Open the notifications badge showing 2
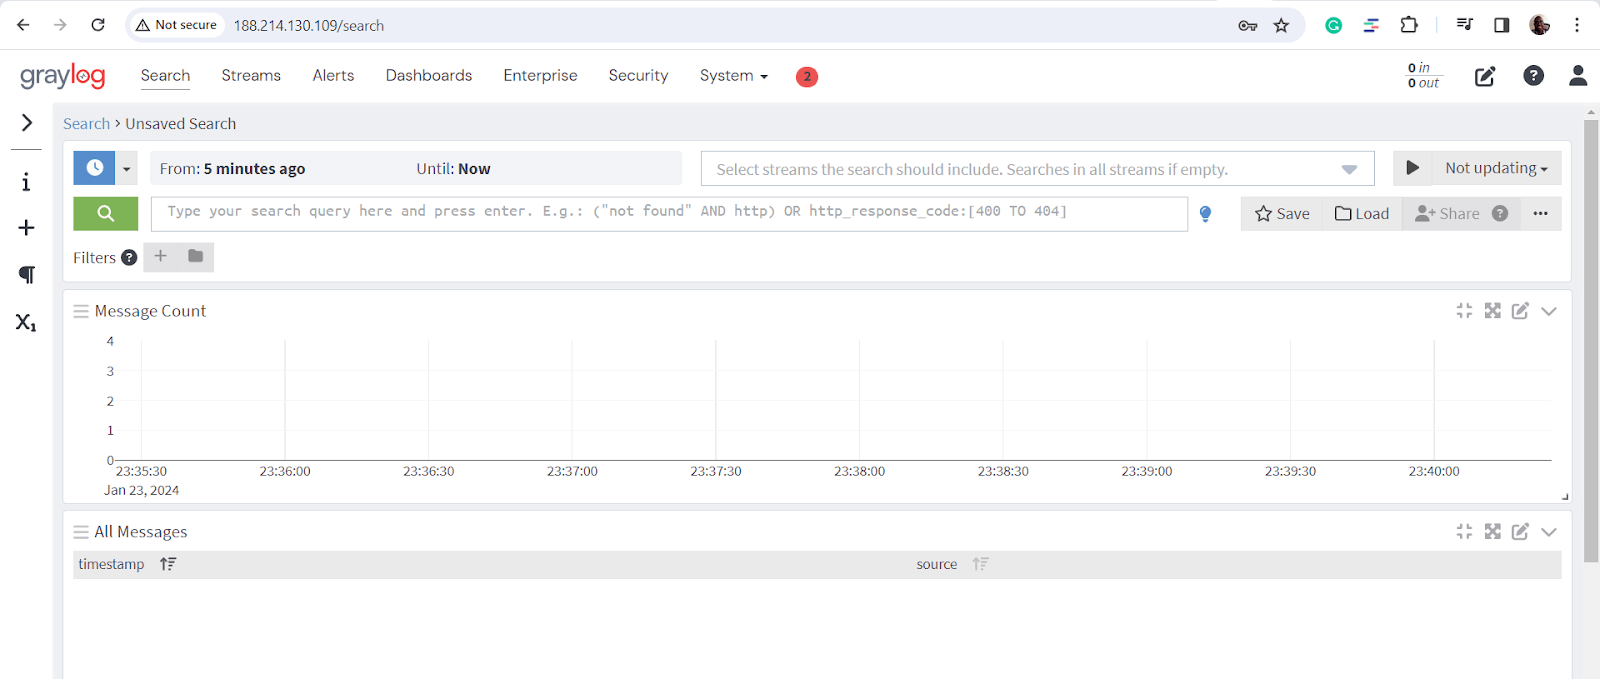This screenshot has height=679, width=1600. 807,77
